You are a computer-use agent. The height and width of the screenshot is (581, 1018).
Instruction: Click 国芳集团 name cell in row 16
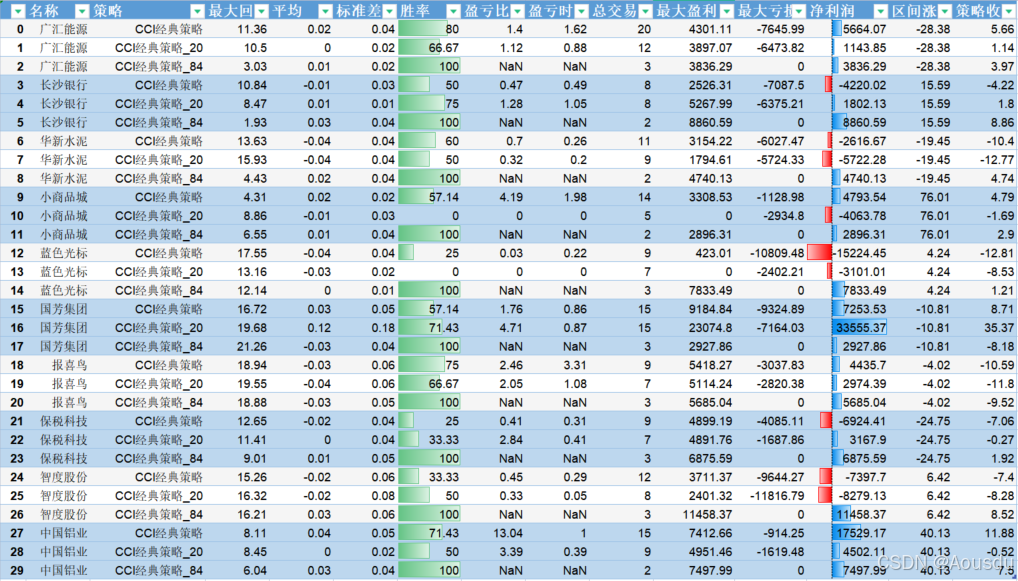tap(64, 328)
